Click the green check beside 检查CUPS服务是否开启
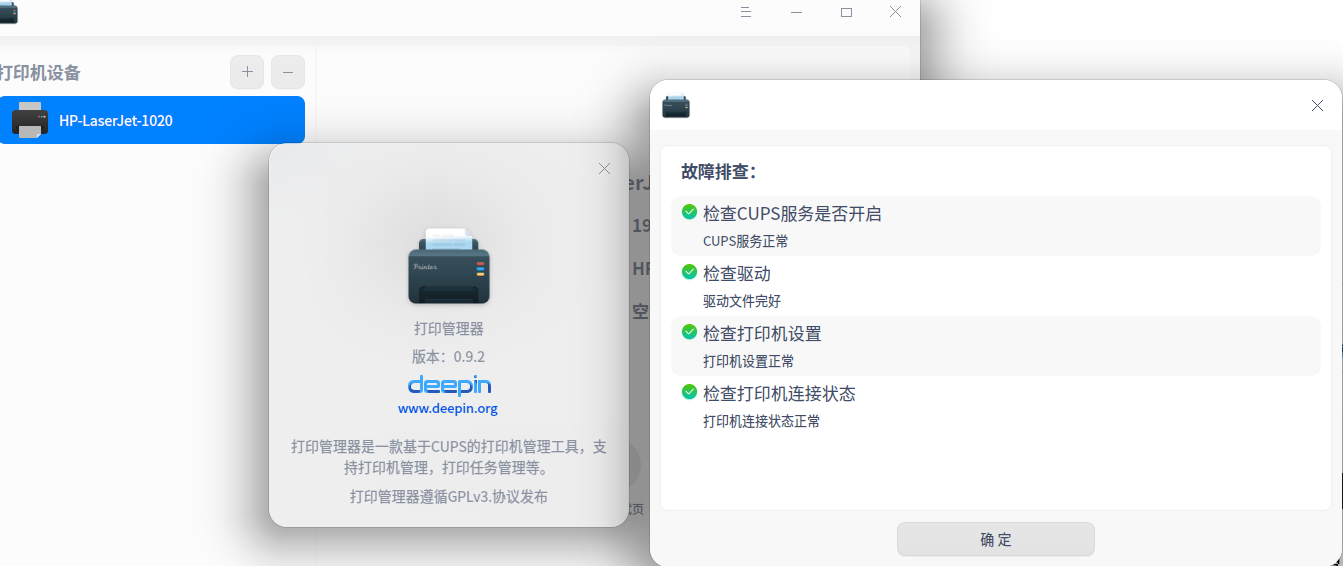 689,212
